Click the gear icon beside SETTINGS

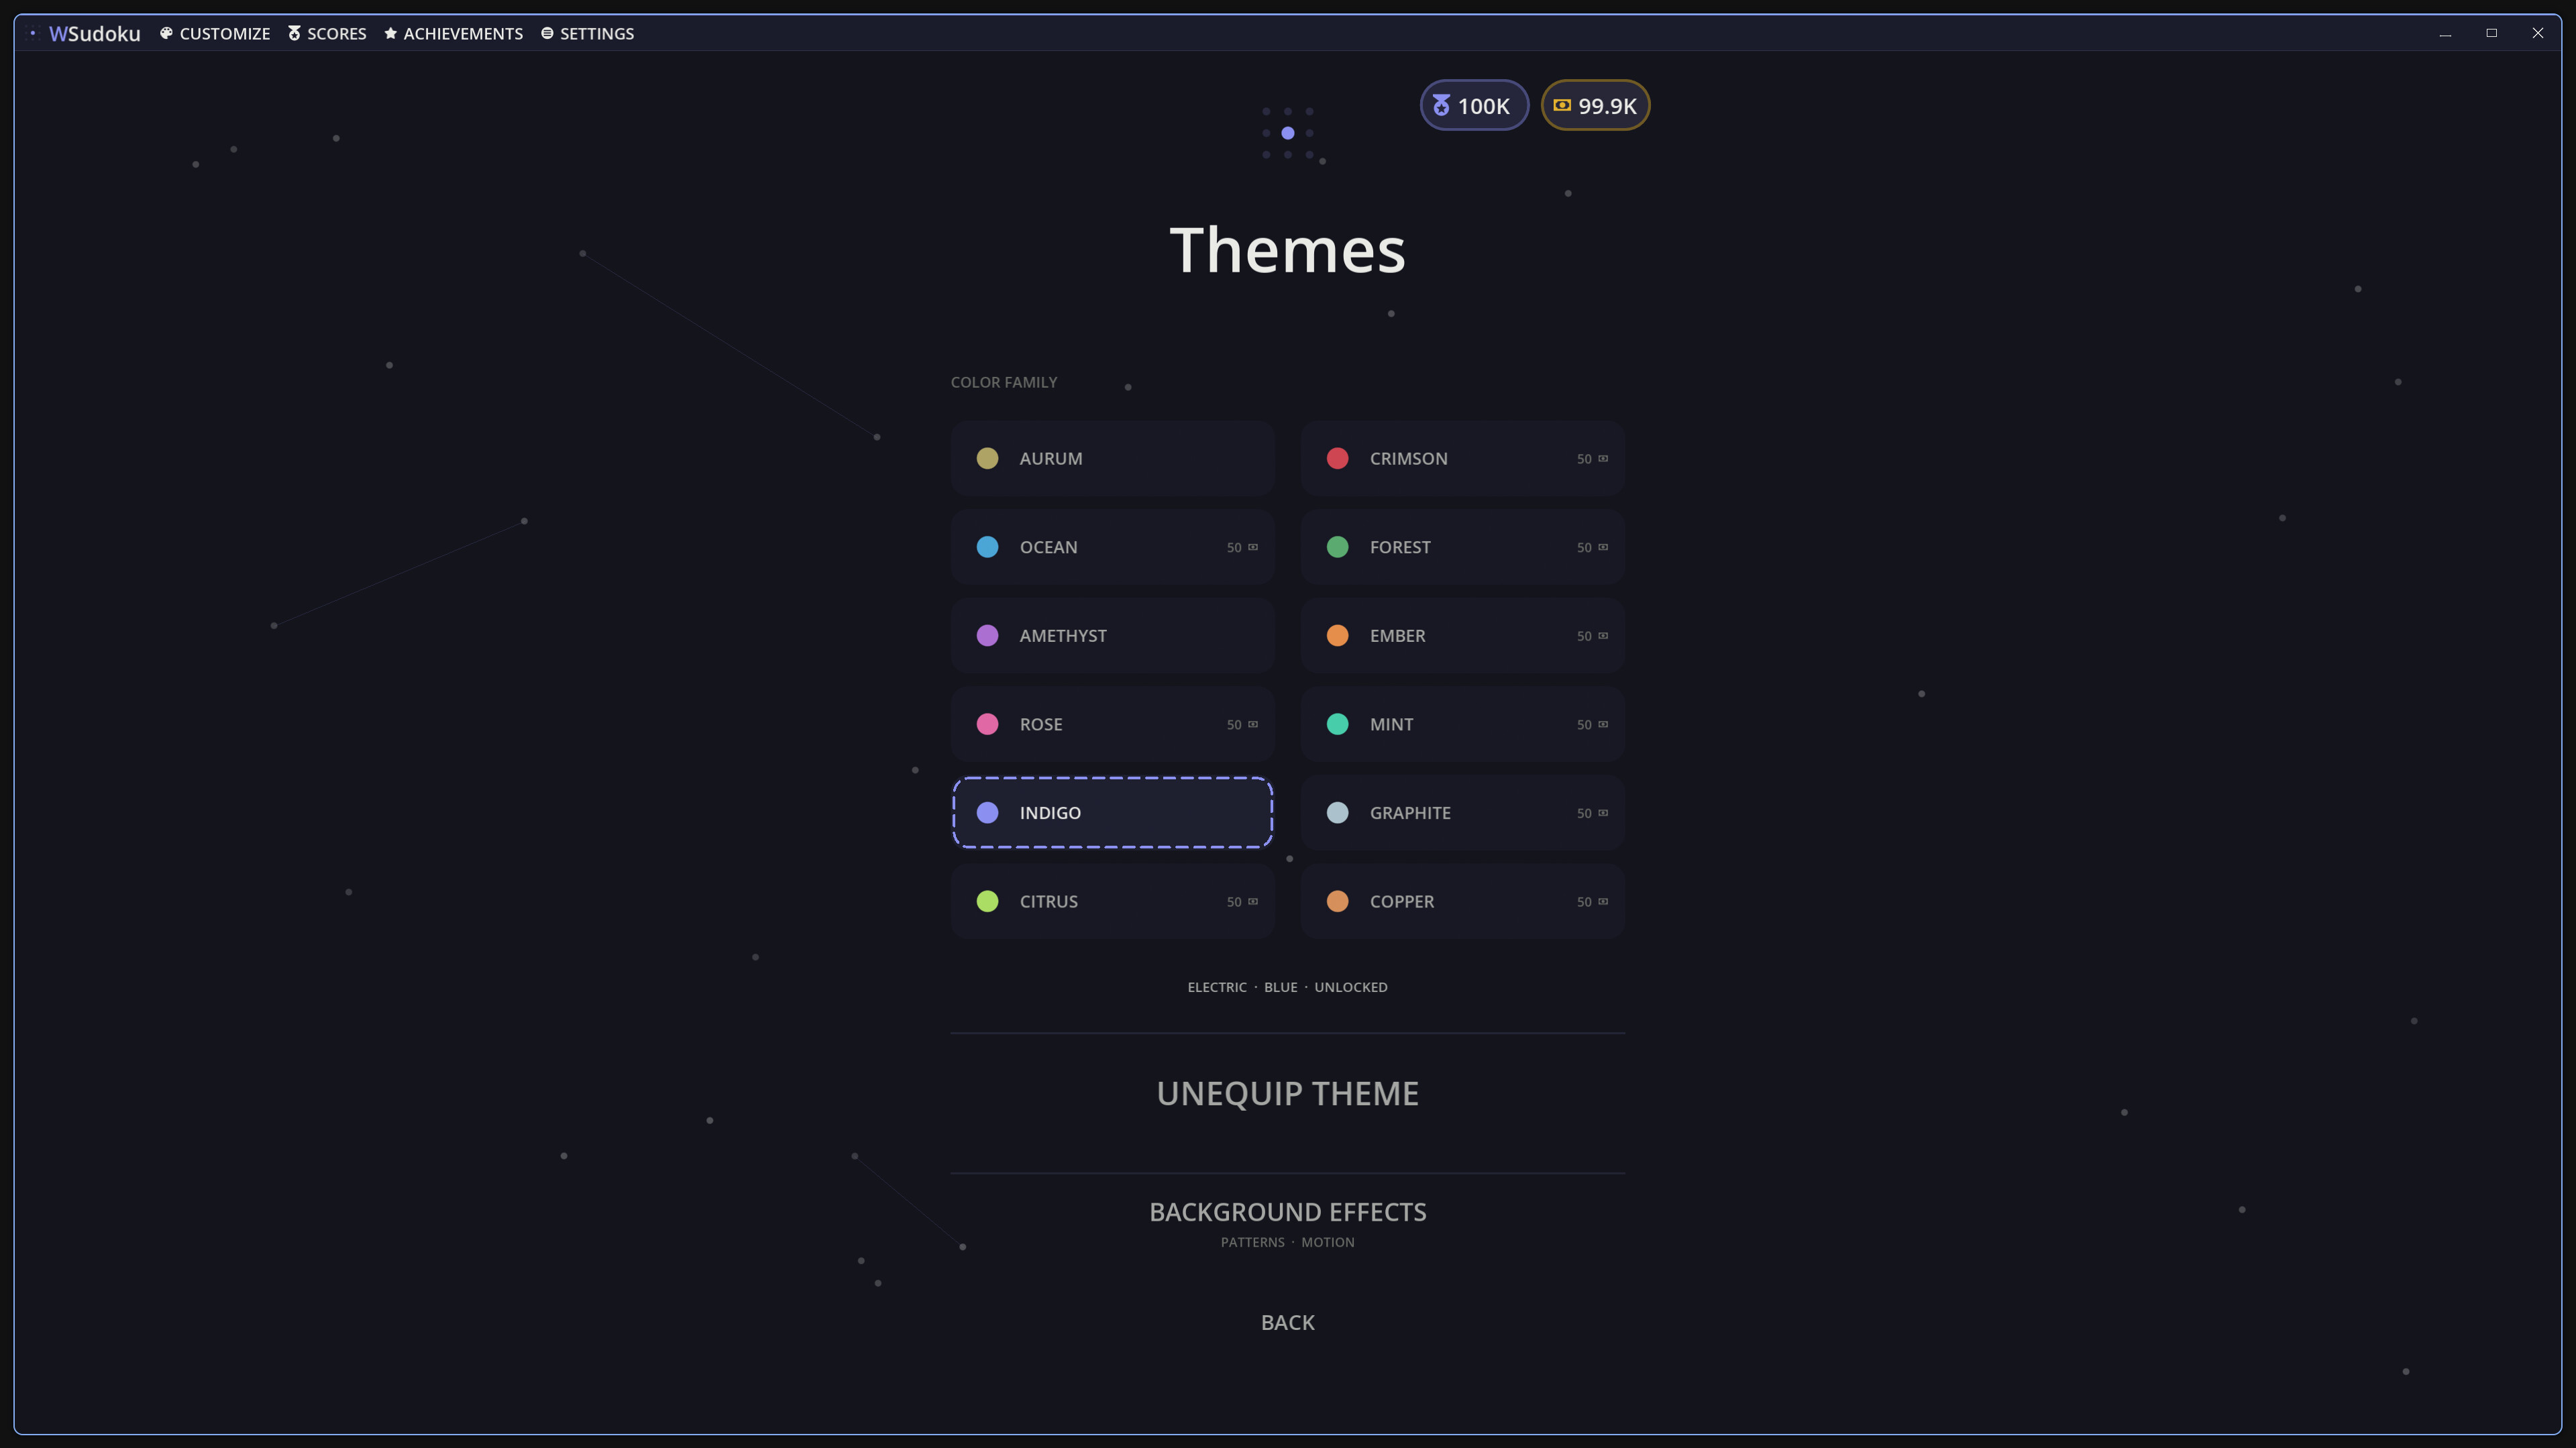point(547,33)
